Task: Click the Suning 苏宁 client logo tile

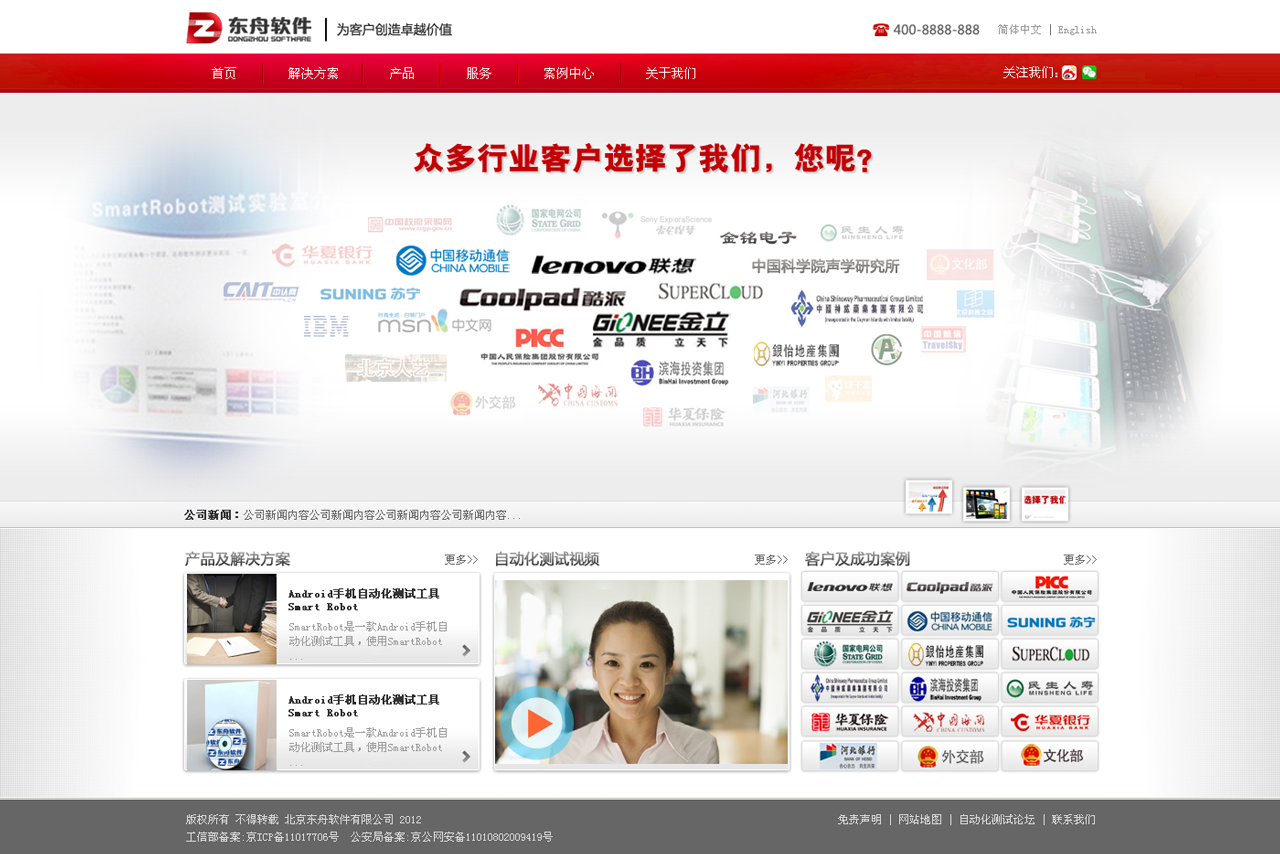Action: coord(1050,621)
